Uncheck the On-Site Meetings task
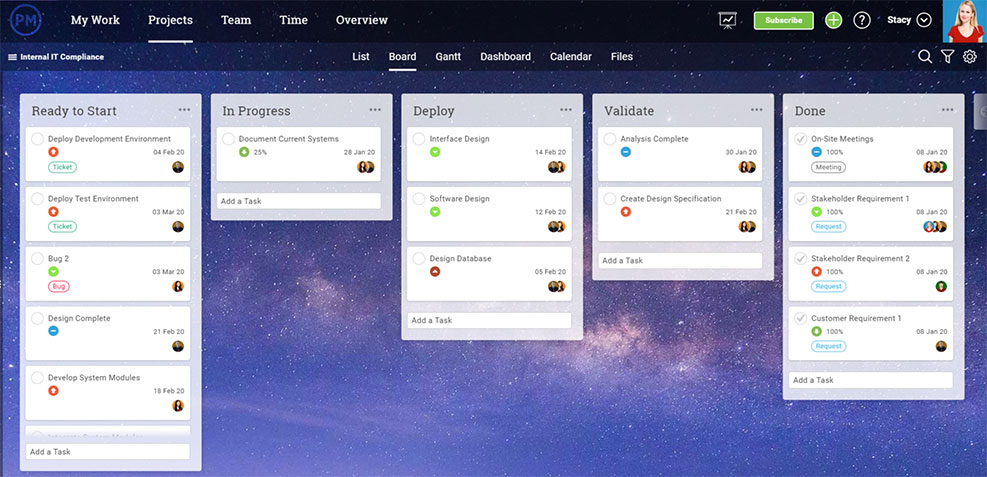The height and width of the screenshot is (477, 987). click(x=800, y=139)
